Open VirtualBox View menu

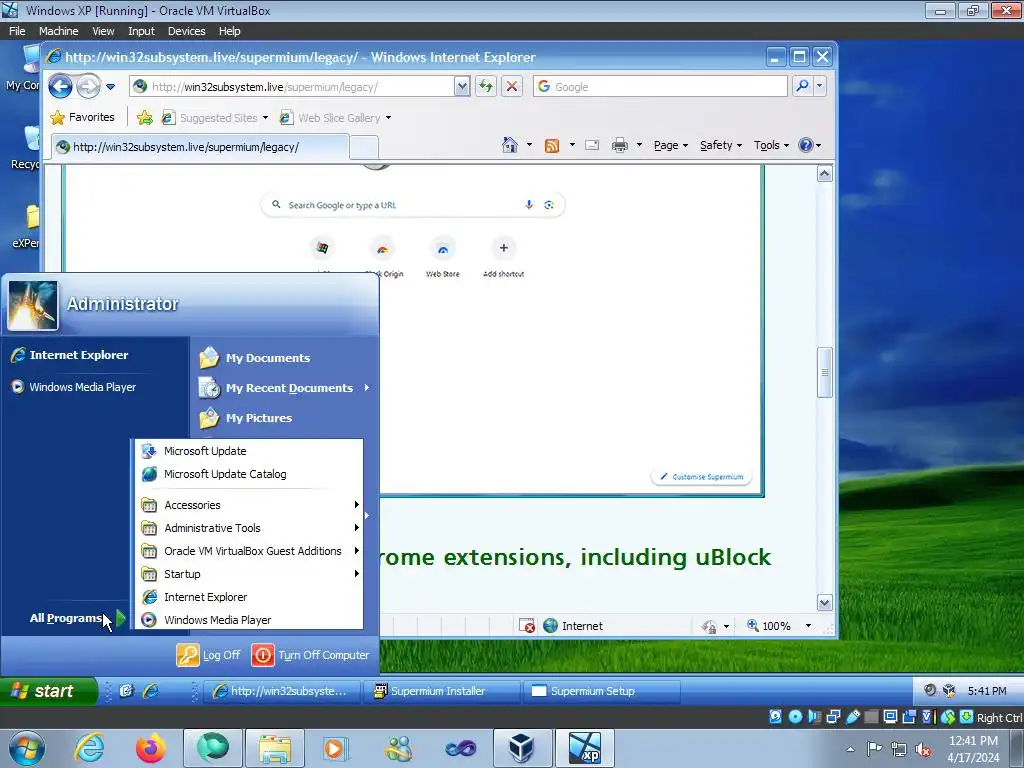(103, 31)
